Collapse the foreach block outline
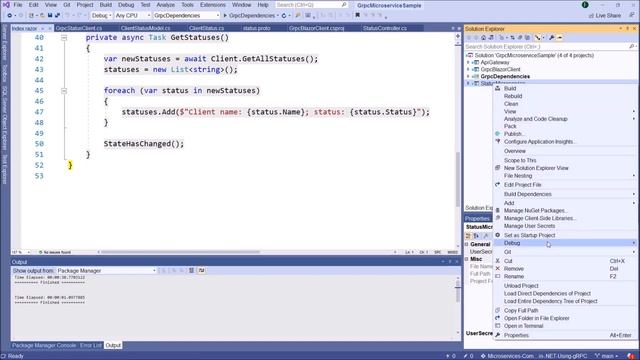The height and width of the screenshot is (360, 640). [x=64, y=91]
